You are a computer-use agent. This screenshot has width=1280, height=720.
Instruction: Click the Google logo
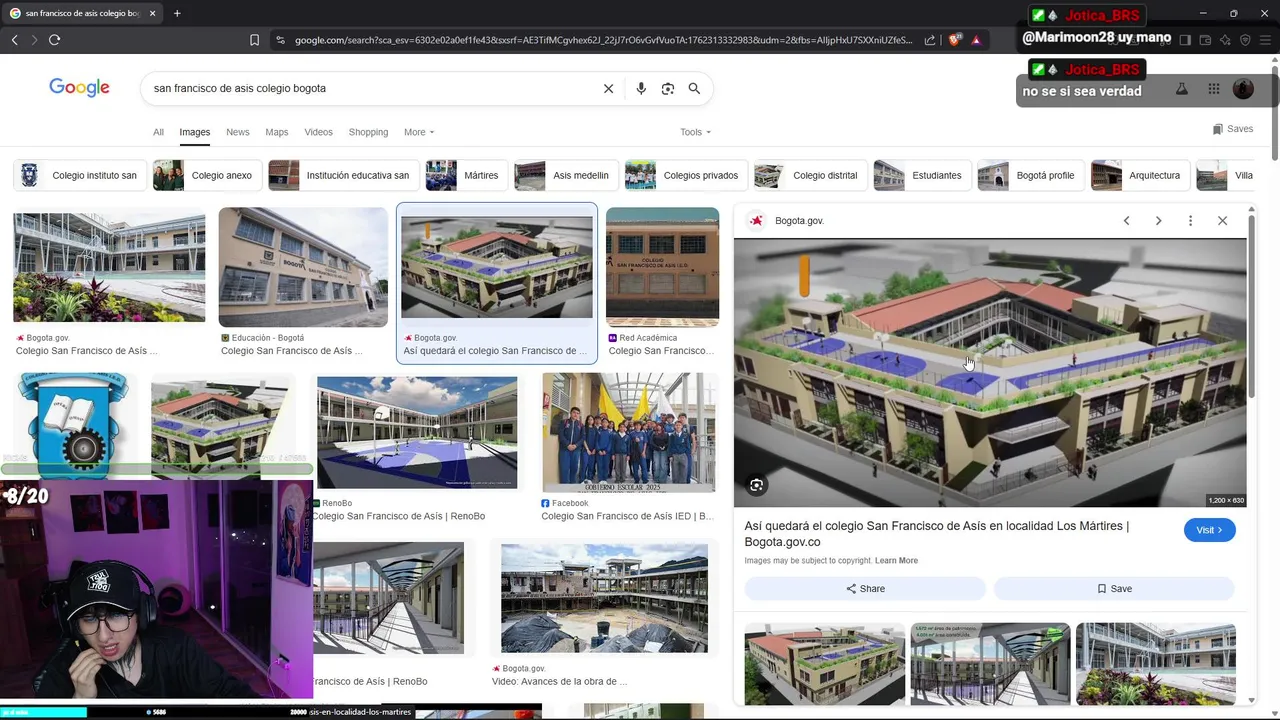[x=79, y=88]
